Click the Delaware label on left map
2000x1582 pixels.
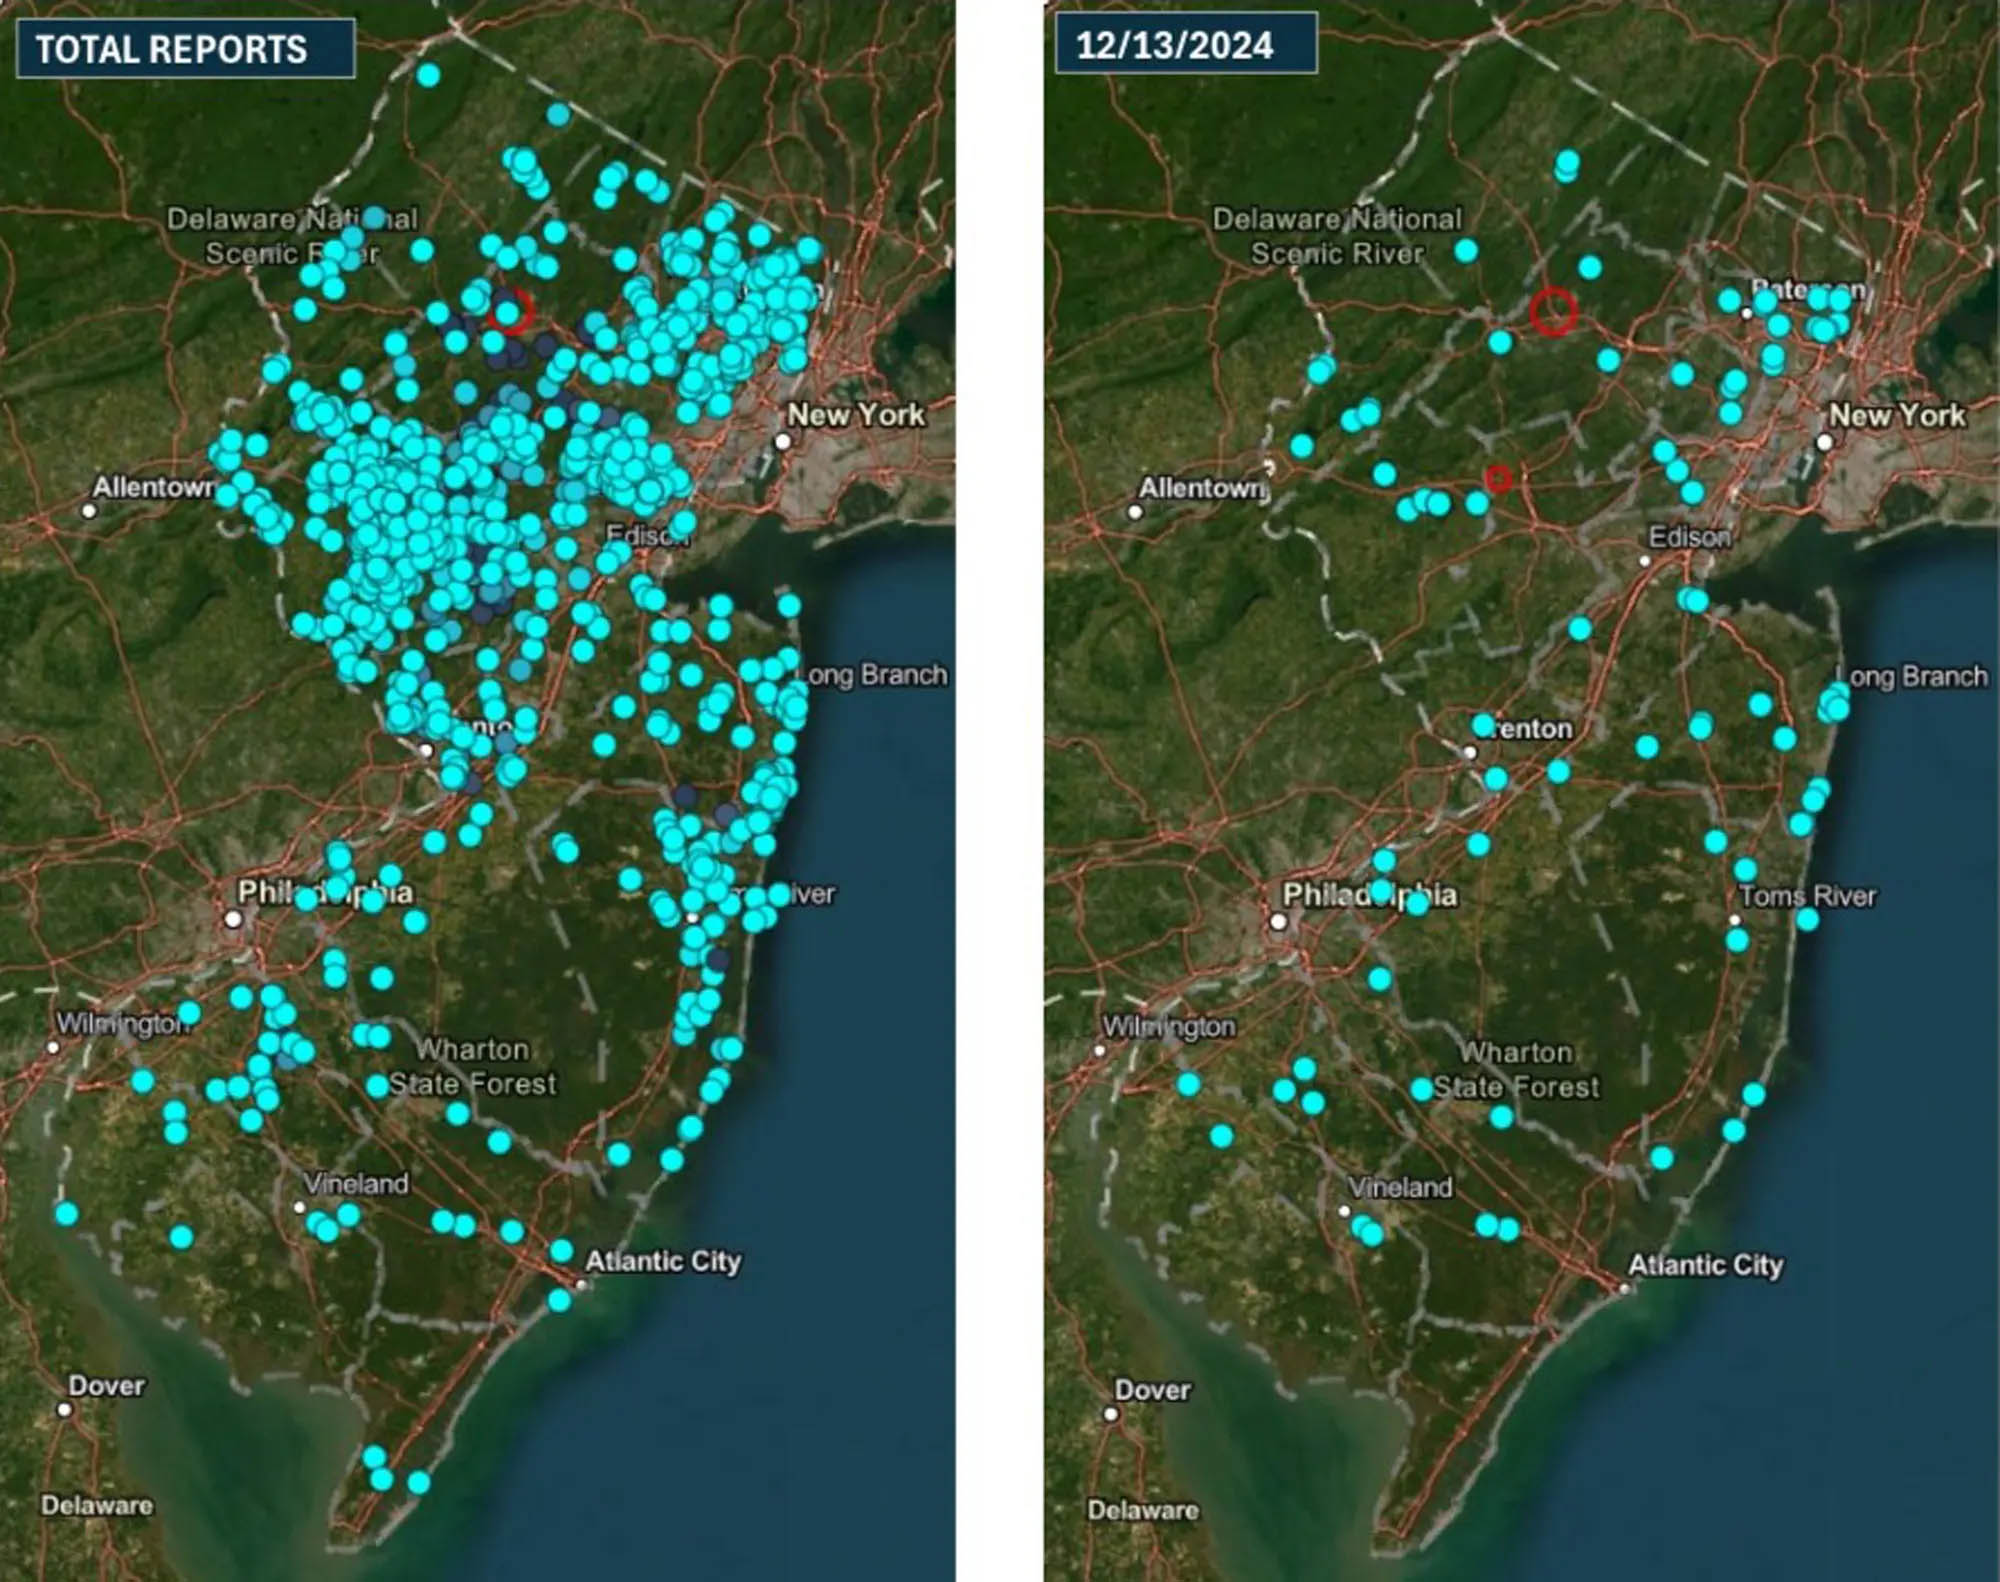97,1505
